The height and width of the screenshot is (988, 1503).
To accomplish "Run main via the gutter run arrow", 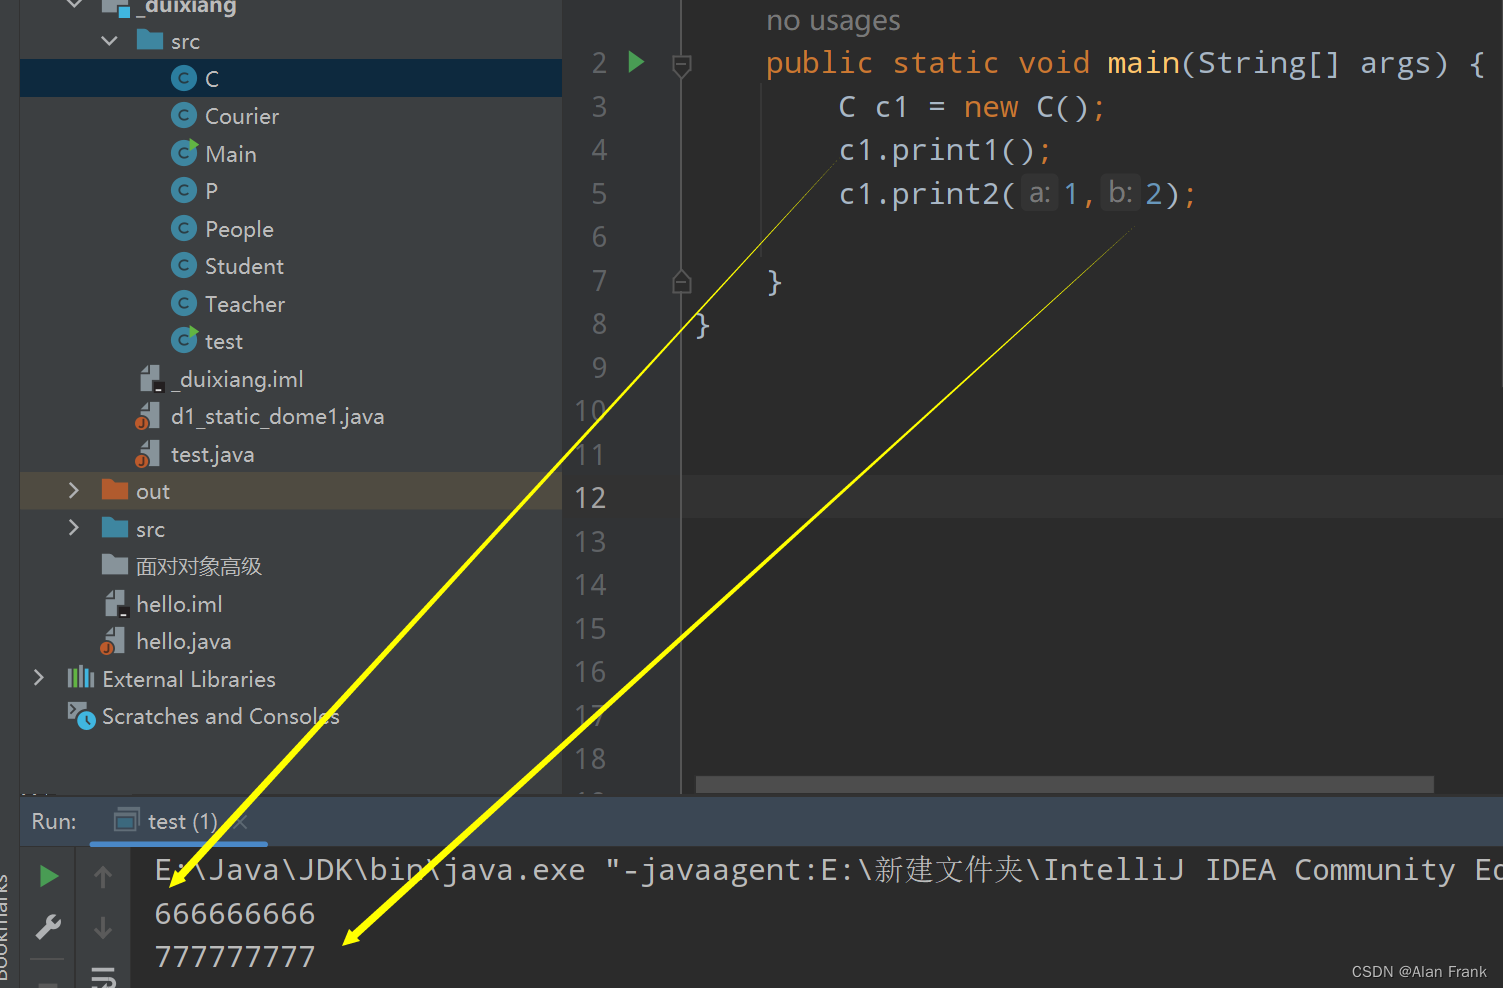I will (636, 62).
